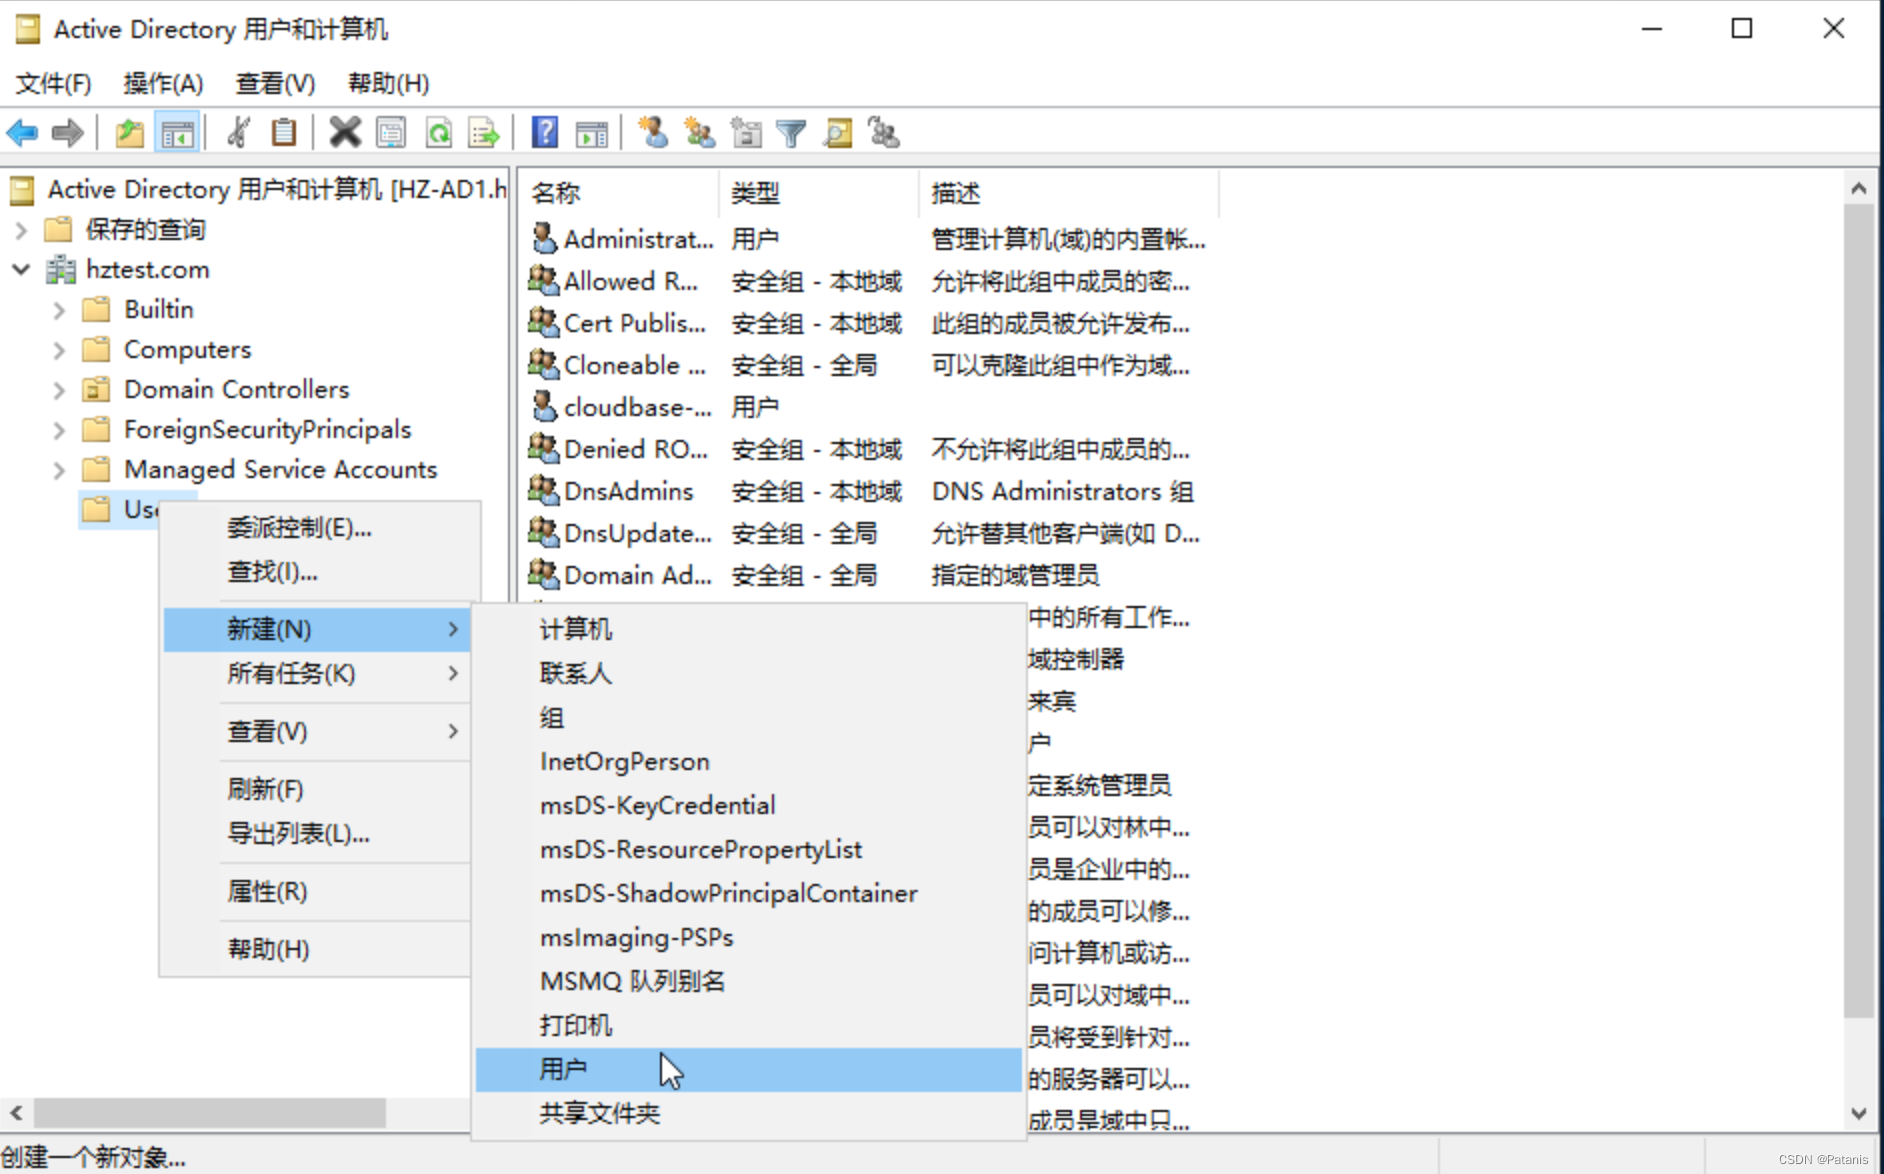Select 打印机 in the New submenu
The width and height of the screenshot is (1884, 1174).
pyautogui.click(x=748, y=1025)
